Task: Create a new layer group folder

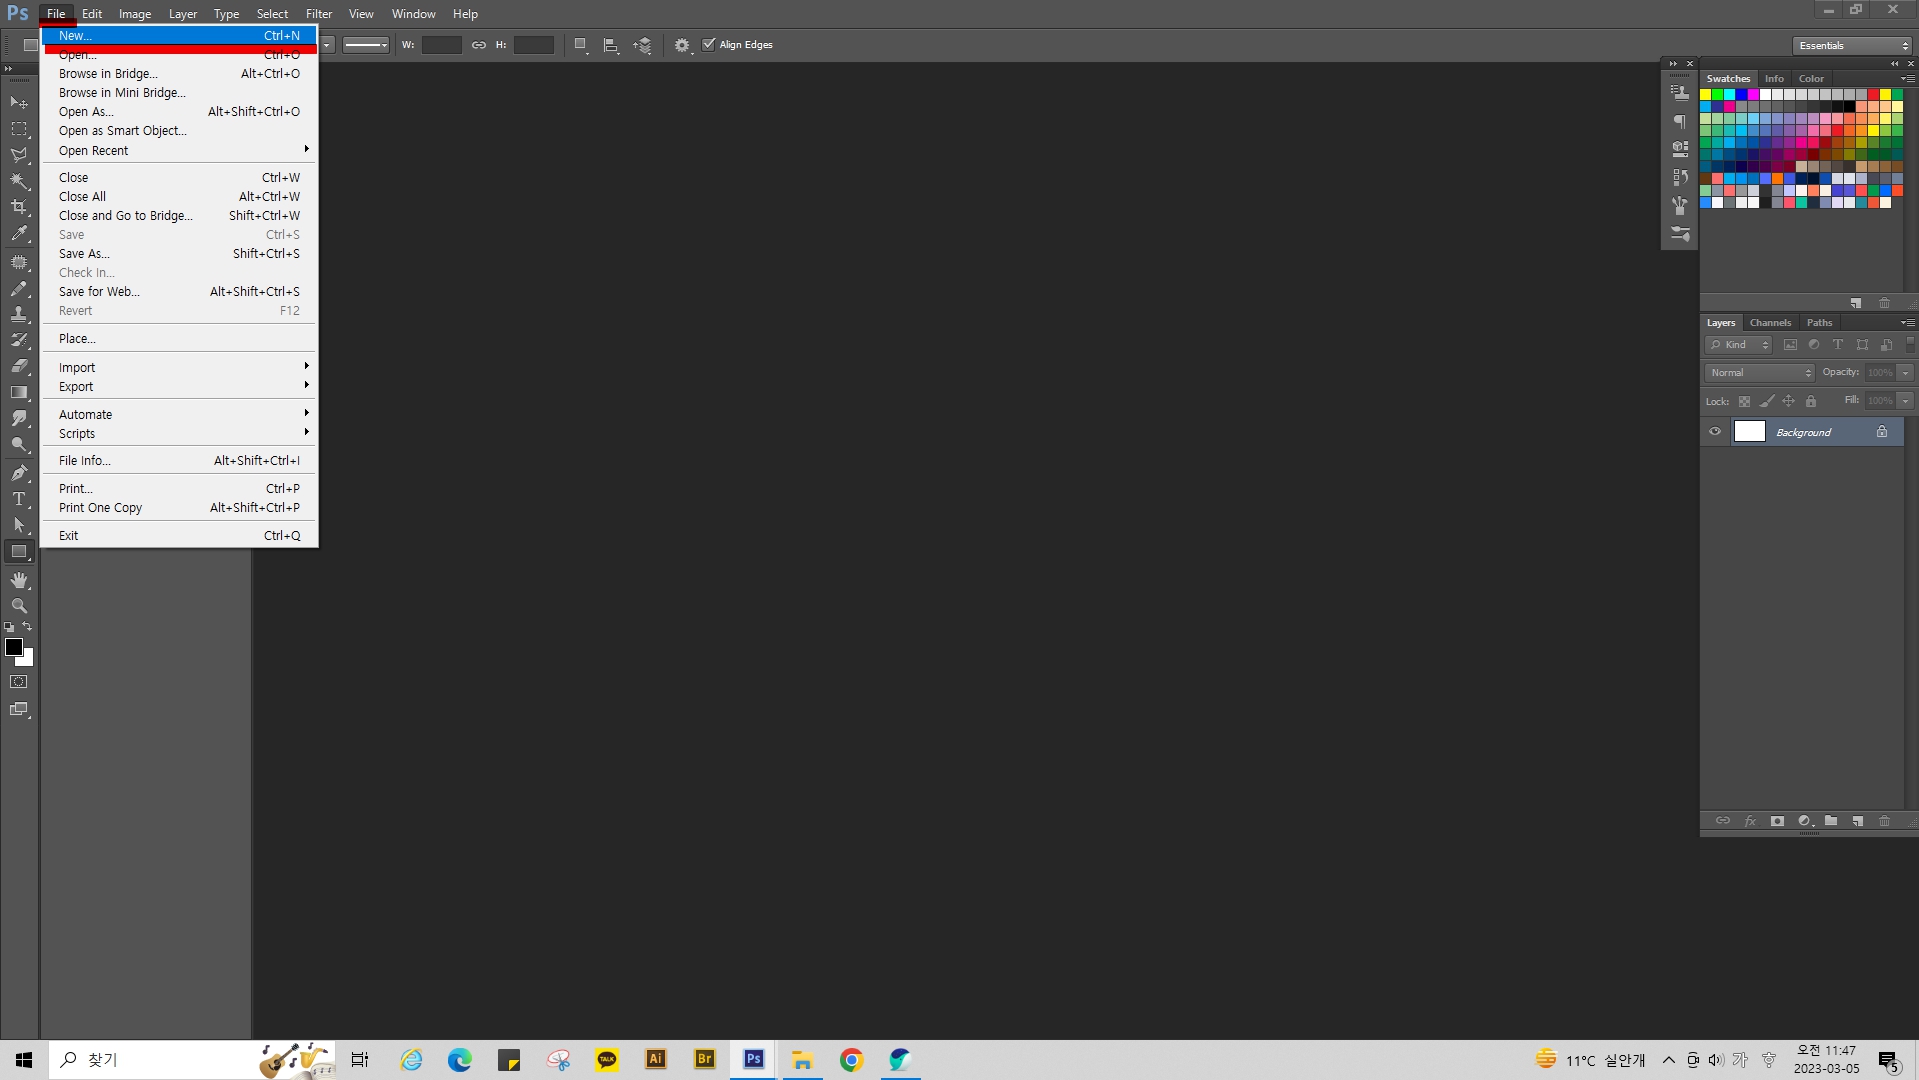Action: 1831,821
